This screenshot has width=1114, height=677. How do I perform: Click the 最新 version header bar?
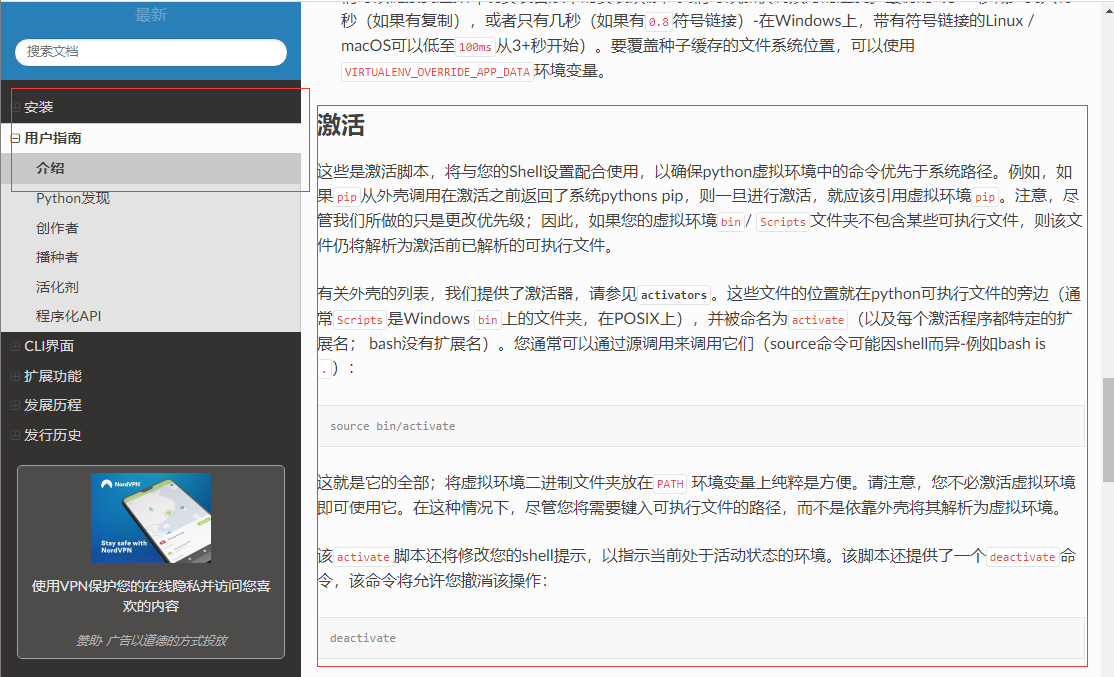click(x=150, y=14)
